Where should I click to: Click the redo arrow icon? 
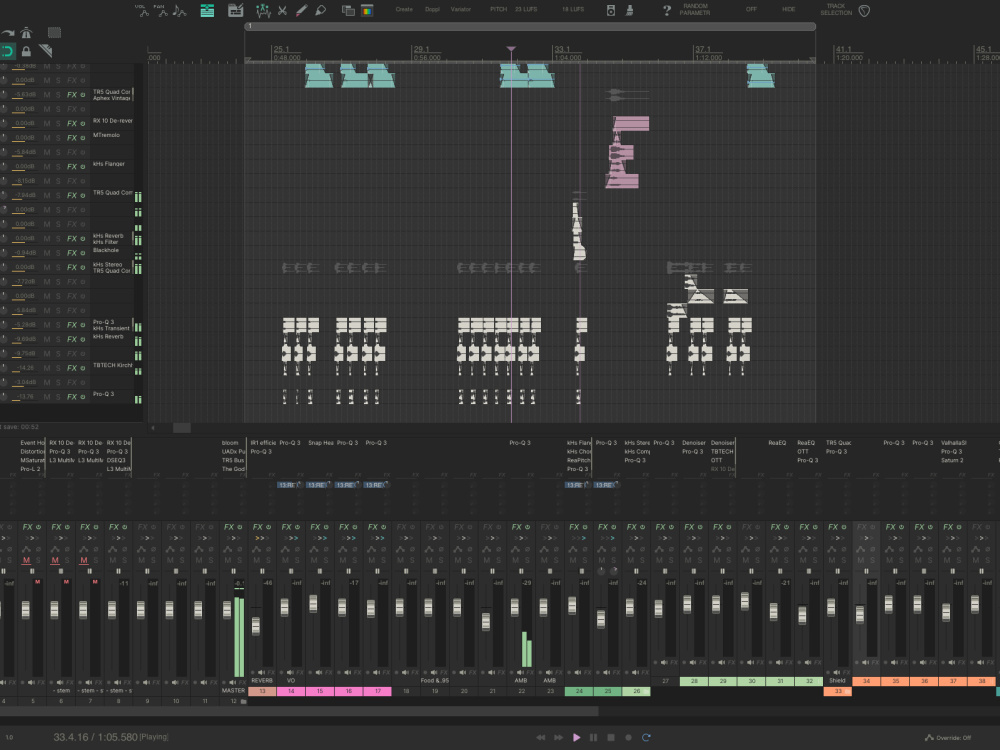(x=8, y=33)
